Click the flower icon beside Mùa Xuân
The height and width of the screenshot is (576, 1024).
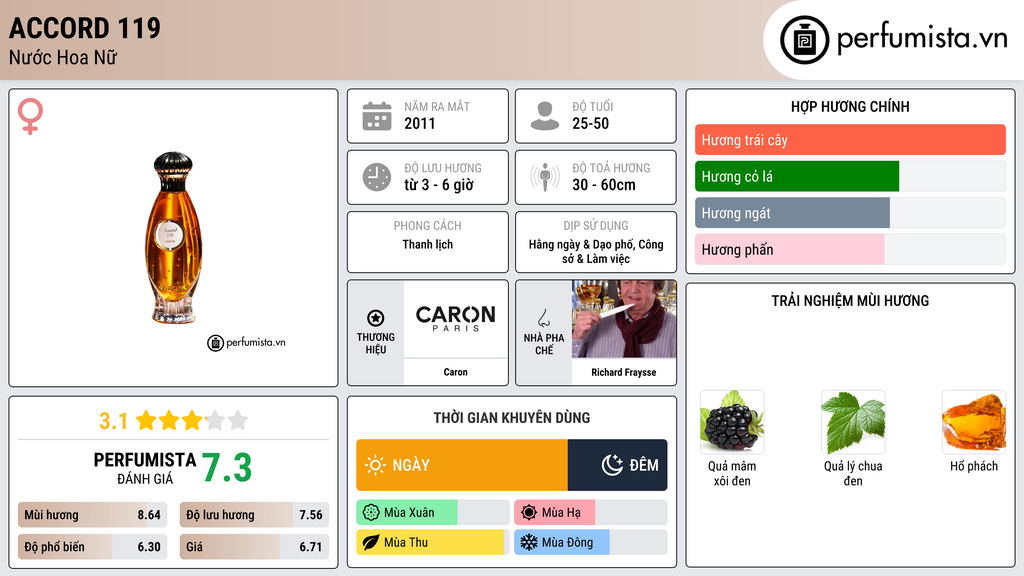tap(371, 513)
